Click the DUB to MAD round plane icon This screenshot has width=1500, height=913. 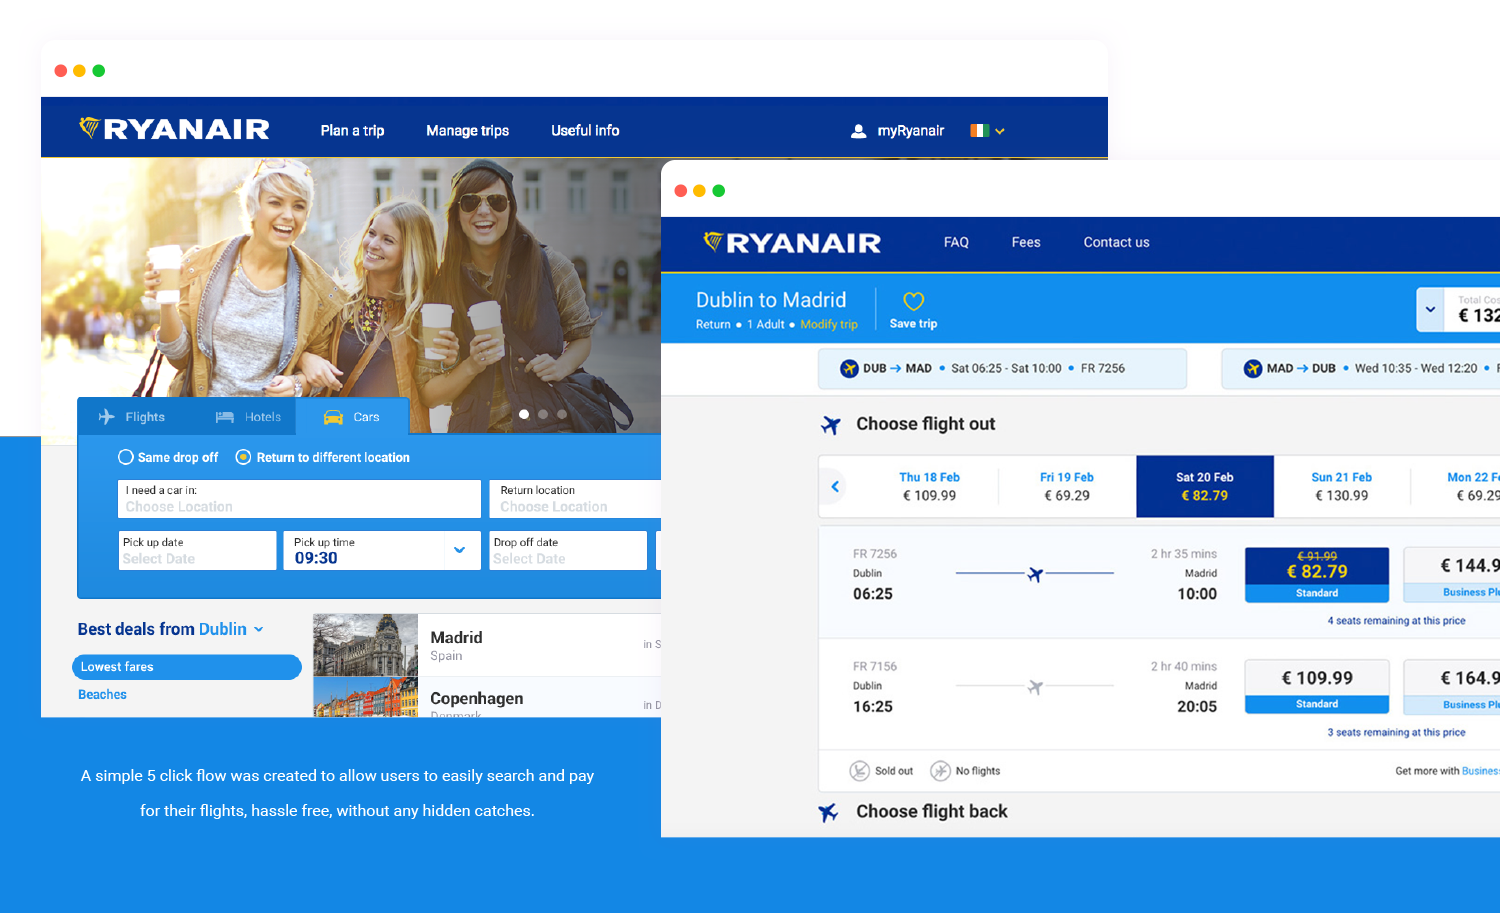point(849,368)
